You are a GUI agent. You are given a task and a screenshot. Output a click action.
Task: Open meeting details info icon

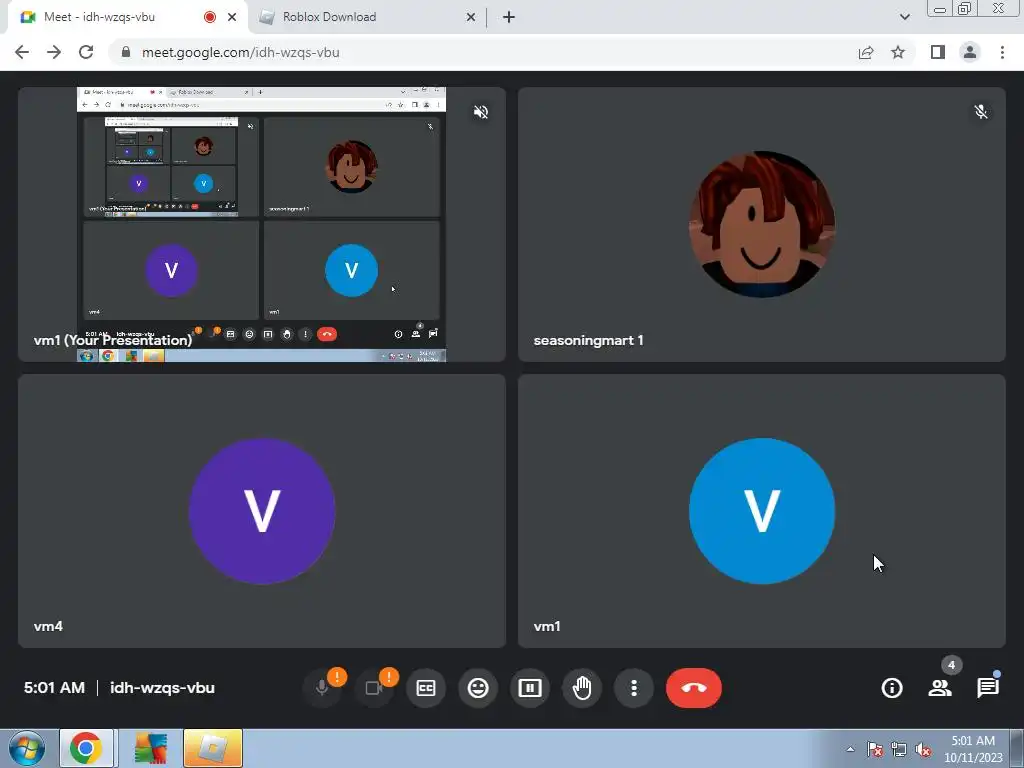892,688
